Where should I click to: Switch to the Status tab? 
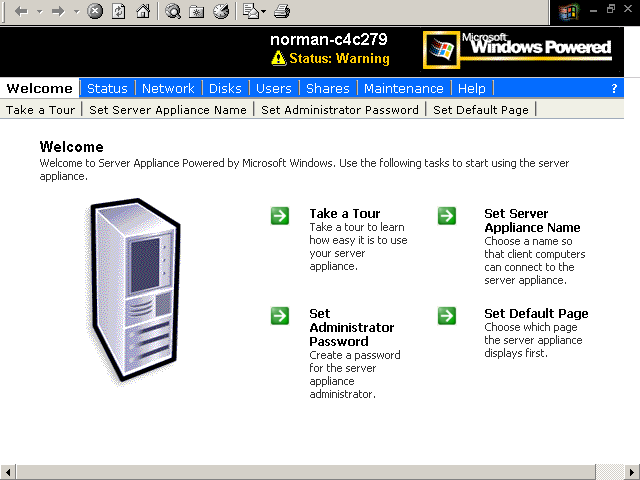107,88
